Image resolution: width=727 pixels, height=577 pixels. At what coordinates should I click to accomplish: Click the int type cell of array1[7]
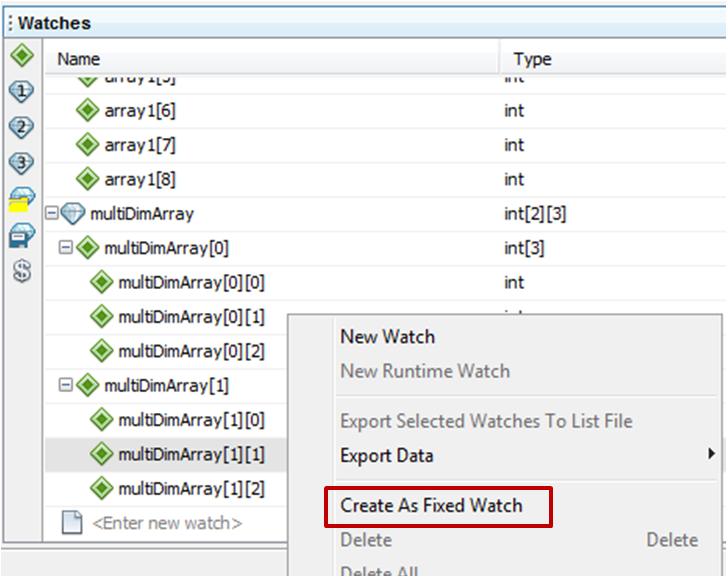(514, 145)
